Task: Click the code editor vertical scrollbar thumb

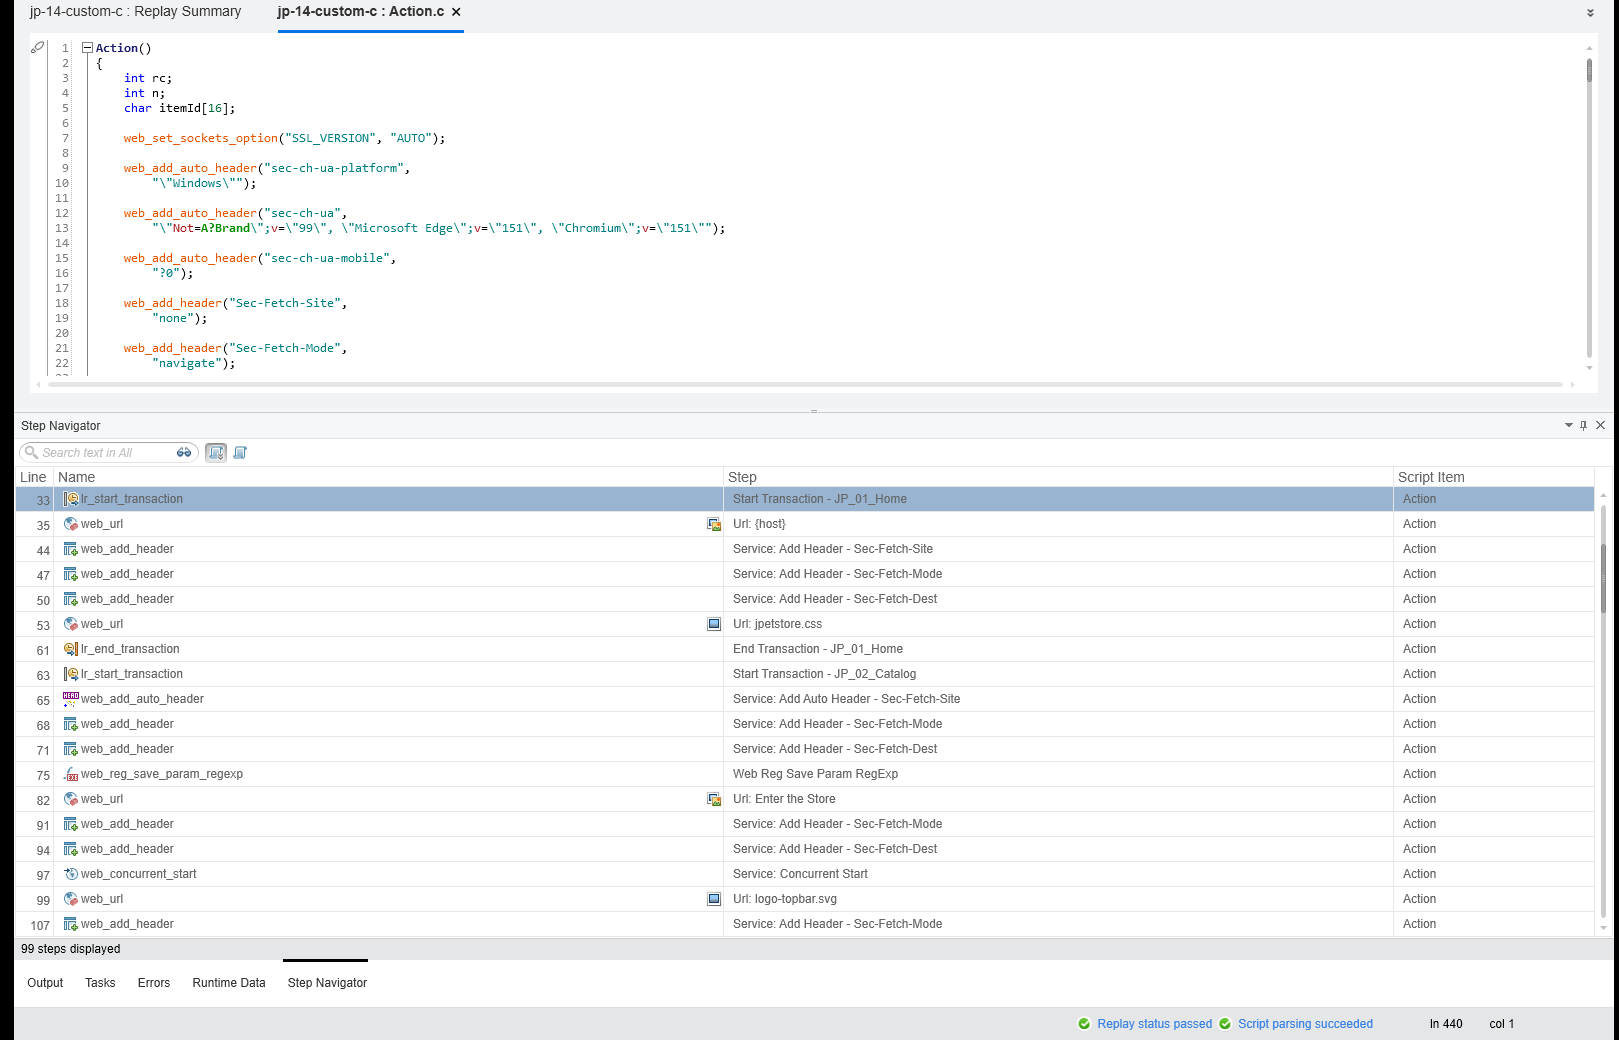Action: (x=1589, y=70)
